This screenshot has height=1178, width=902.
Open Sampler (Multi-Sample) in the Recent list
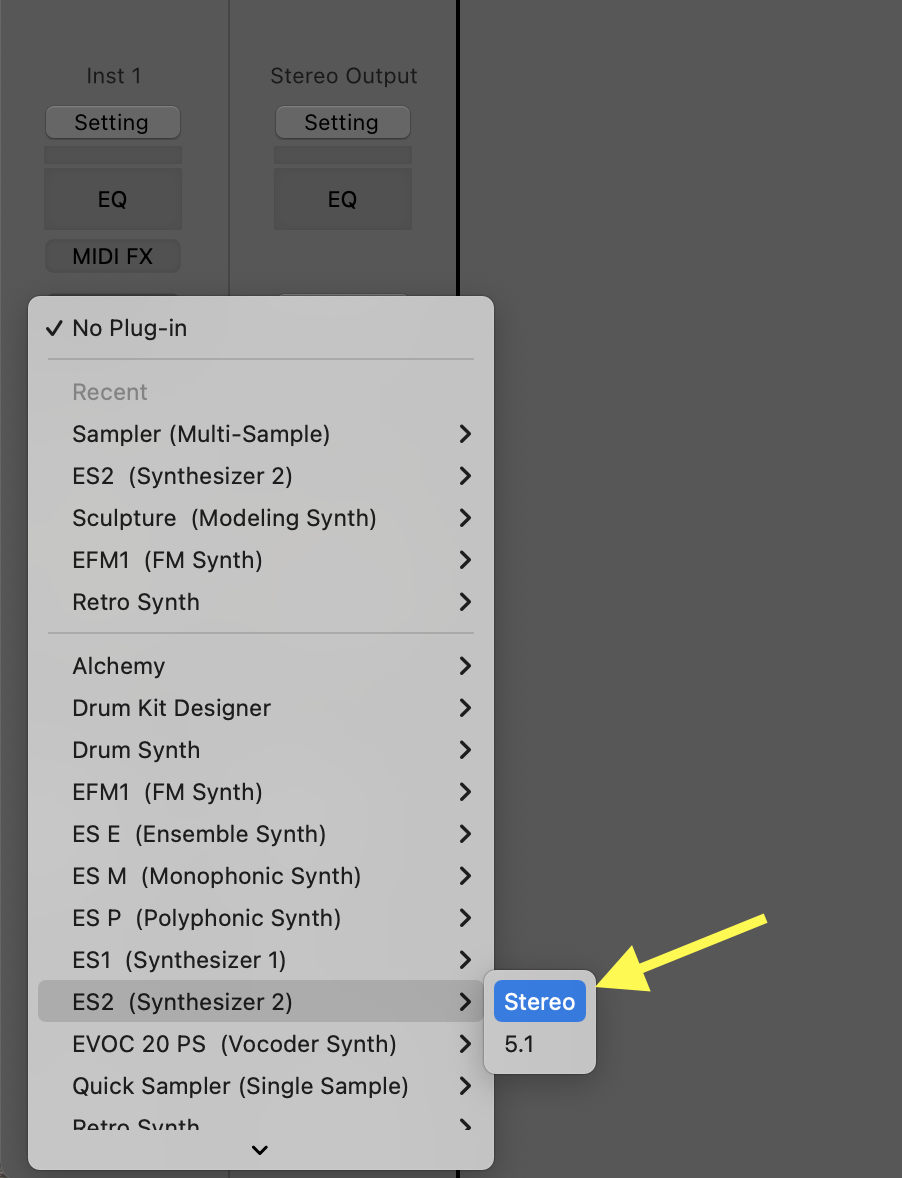point(201,434)
